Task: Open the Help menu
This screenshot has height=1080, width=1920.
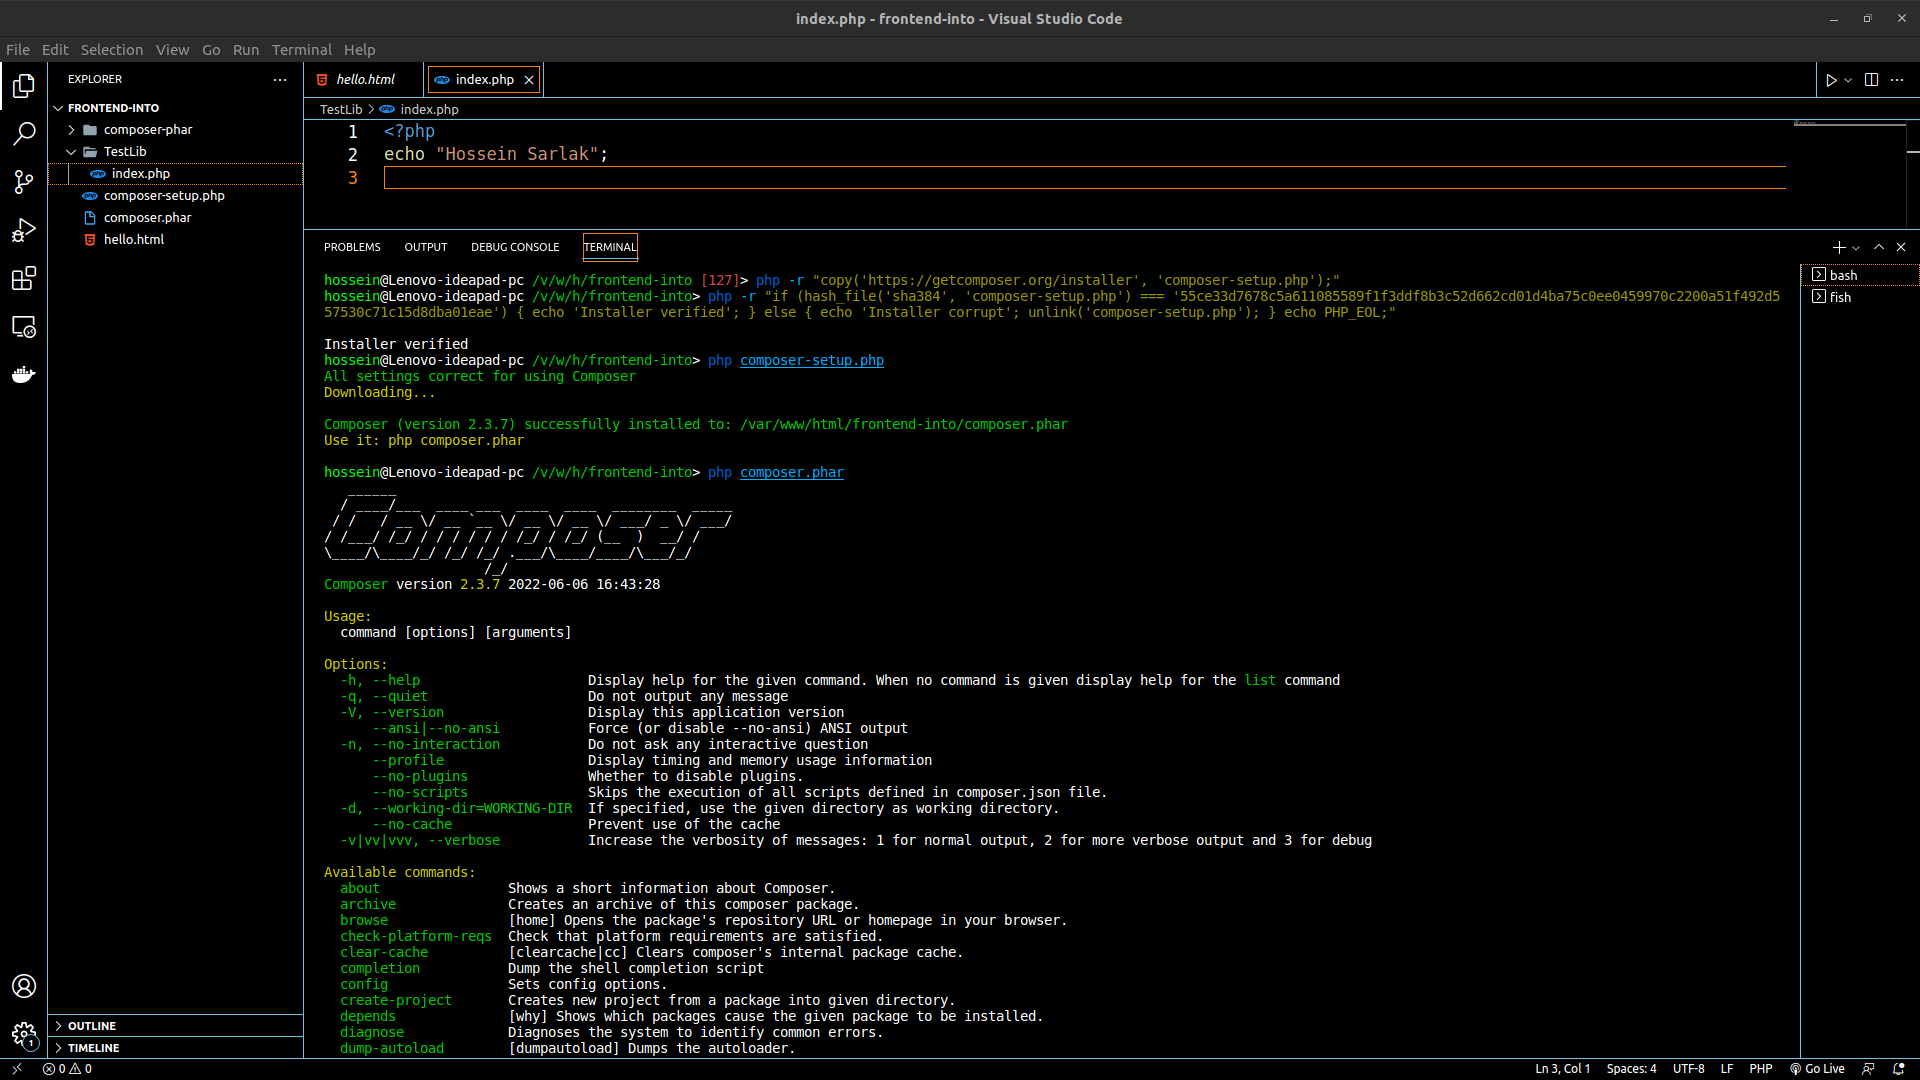Action: click(359, 50)
